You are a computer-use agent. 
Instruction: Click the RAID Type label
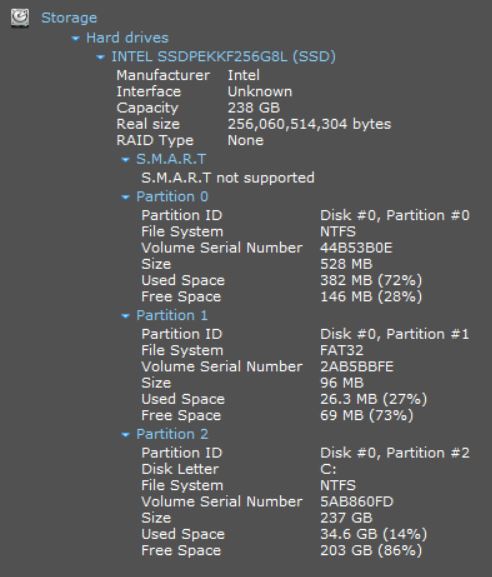155,141
